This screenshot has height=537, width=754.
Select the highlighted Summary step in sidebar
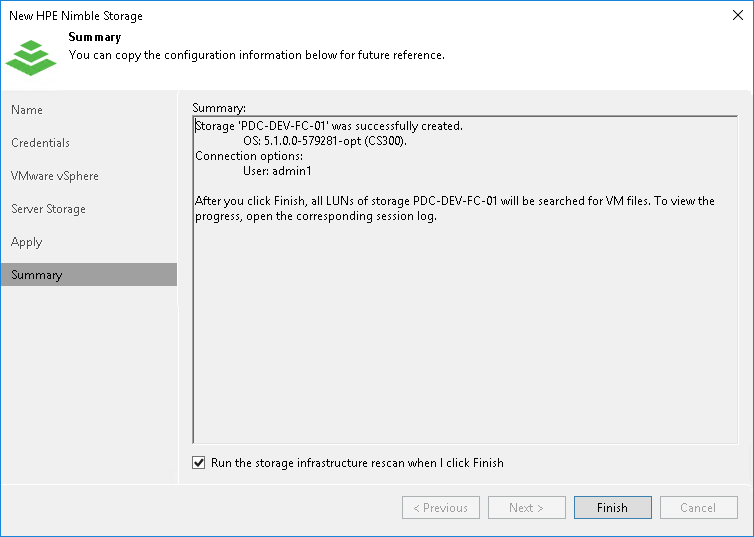(37, 275)
